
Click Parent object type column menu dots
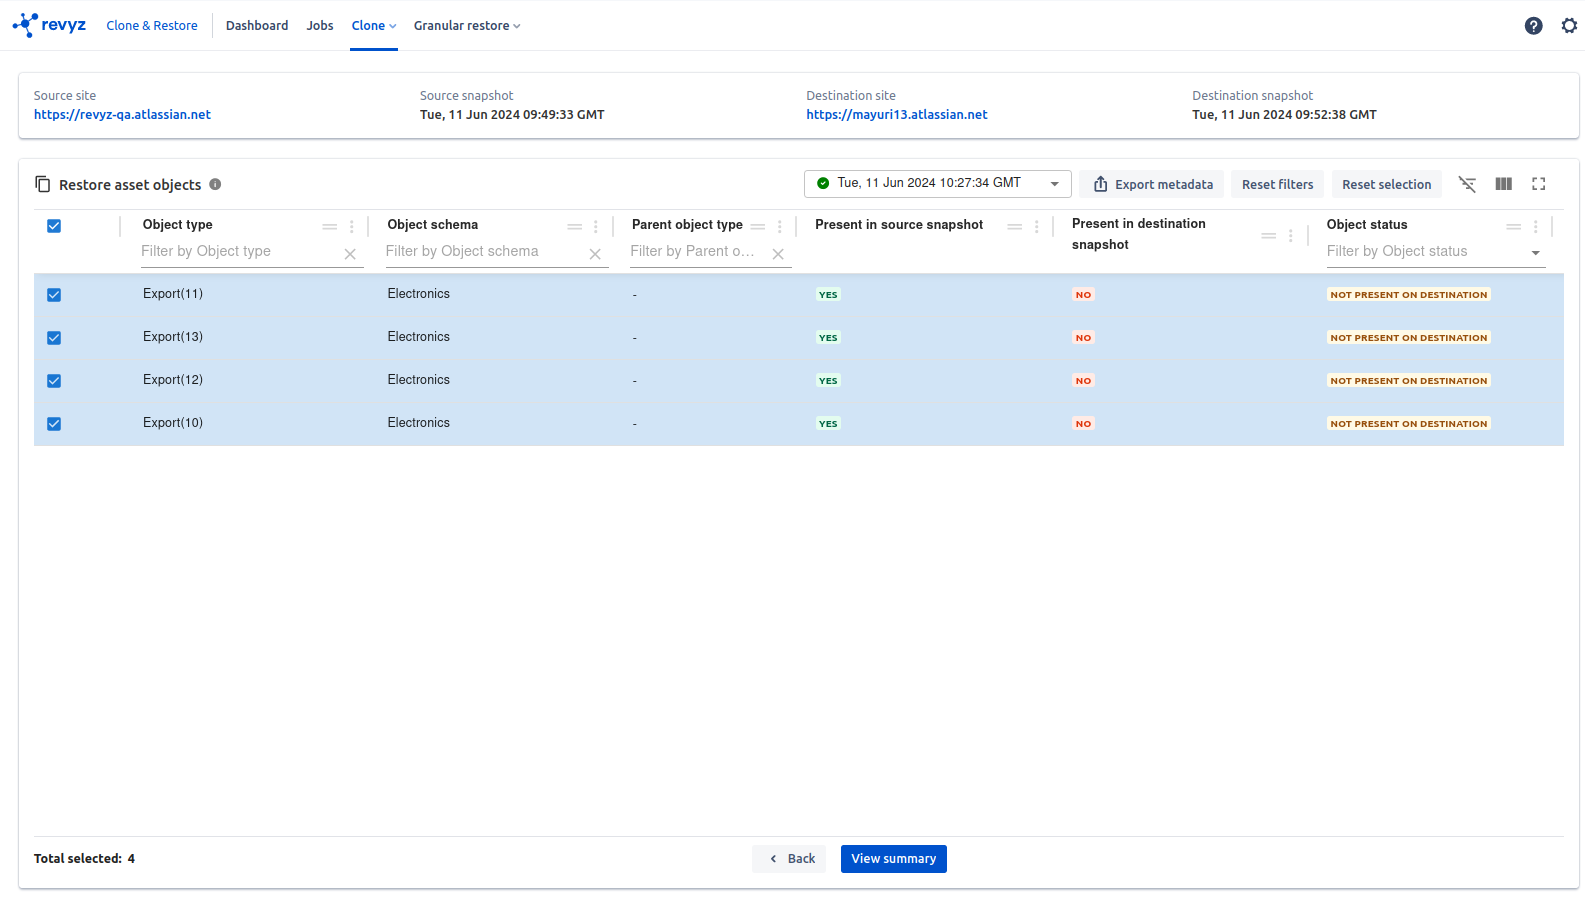780,227
